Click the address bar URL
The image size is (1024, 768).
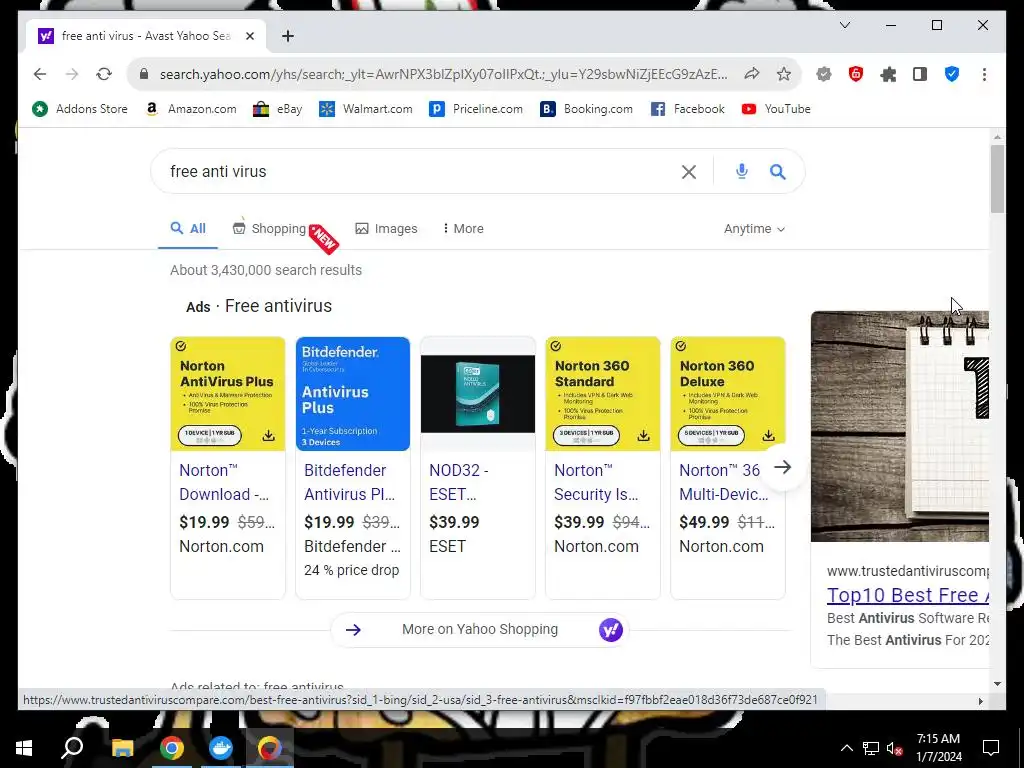point(443,74)
